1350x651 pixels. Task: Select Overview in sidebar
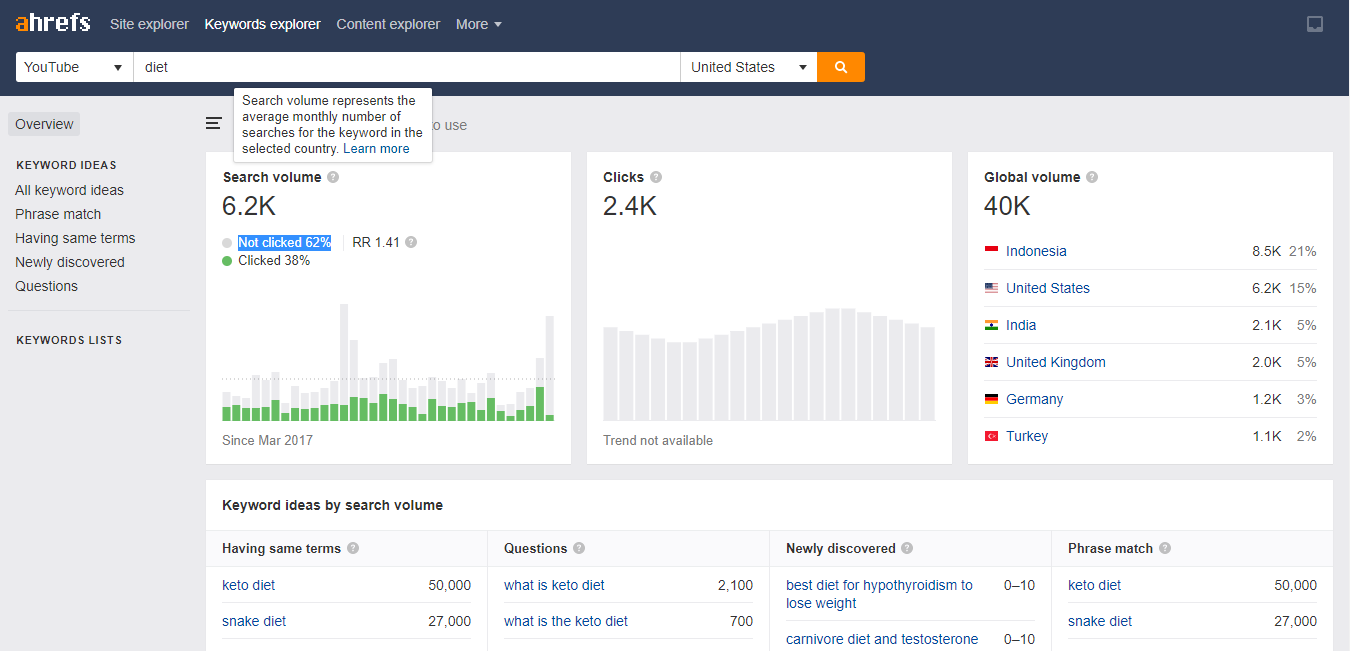click(44, 124)
